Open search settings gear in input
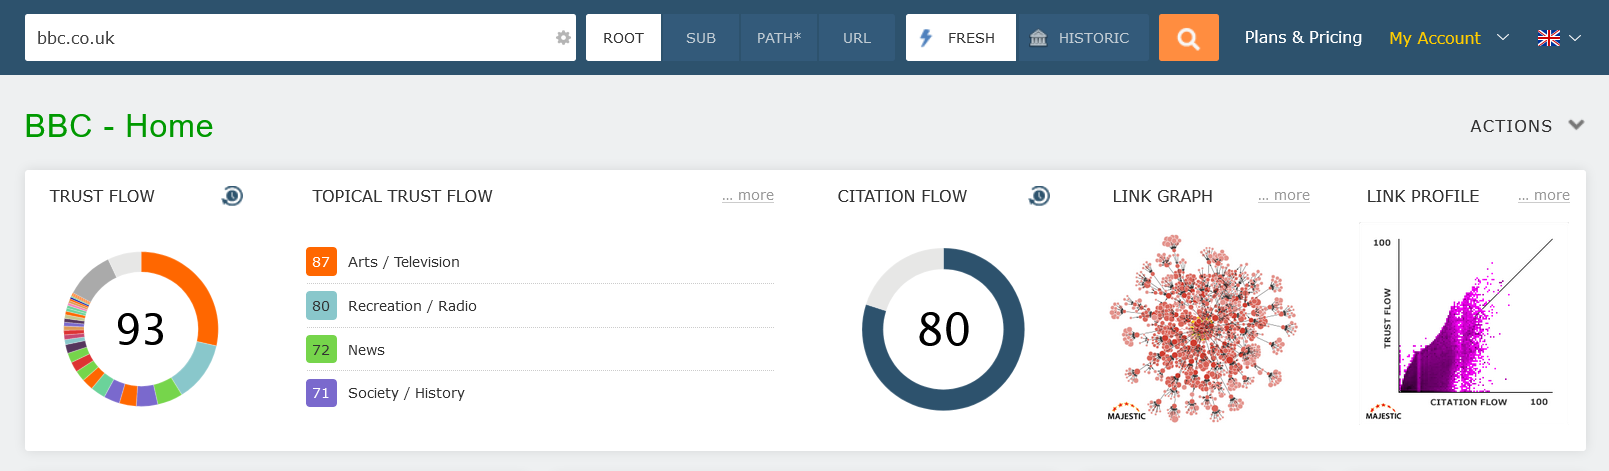 pos(563,38)
